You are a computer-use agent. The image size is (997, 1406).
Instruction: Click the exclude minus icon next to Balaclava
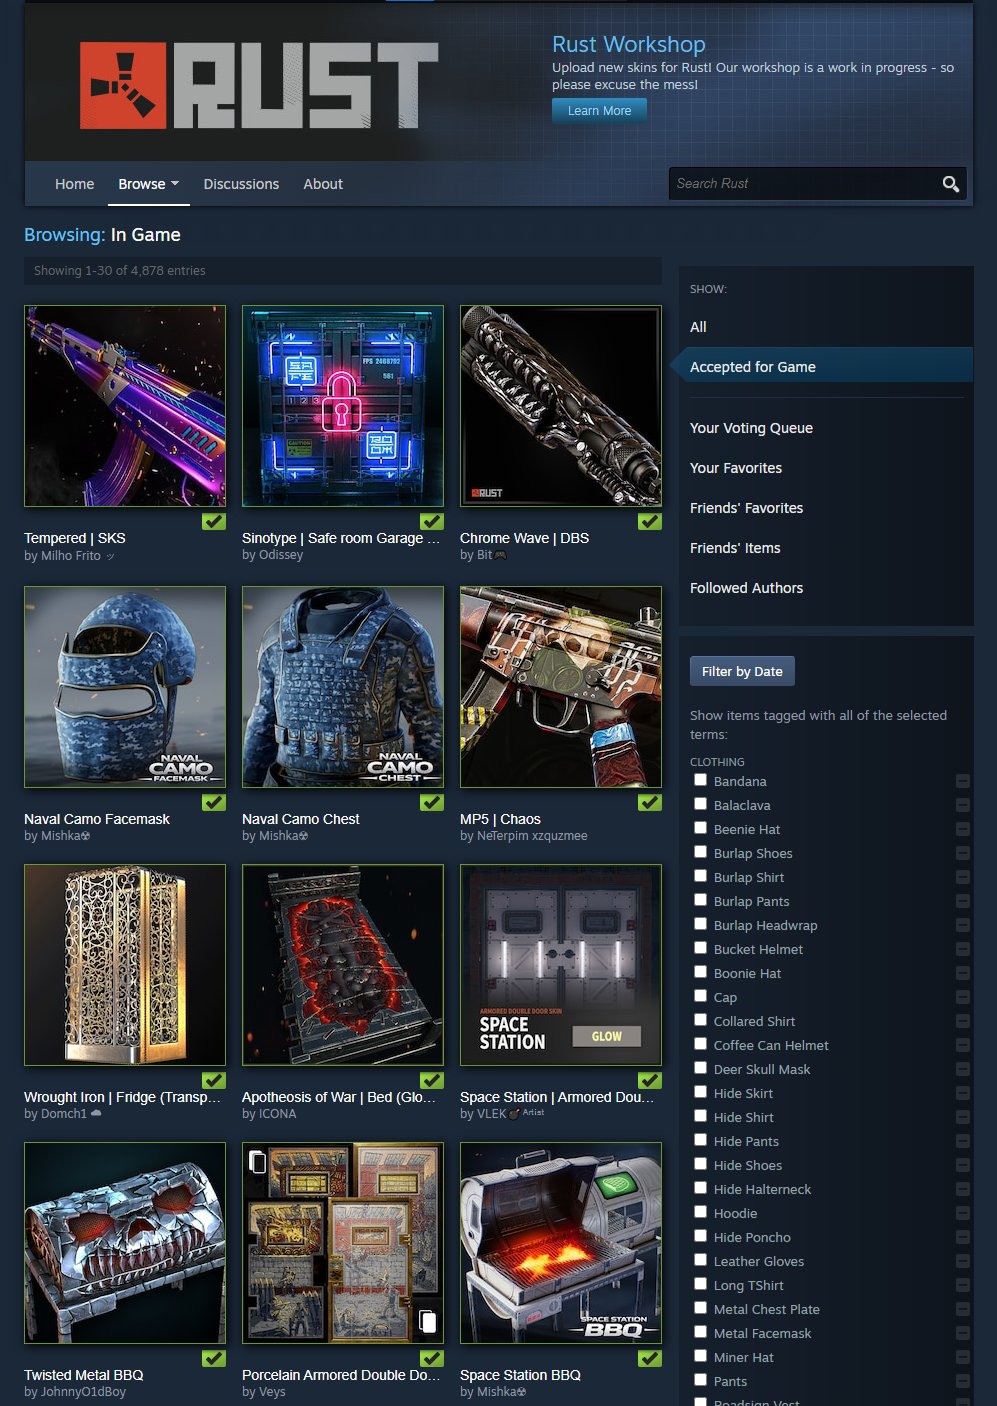coord(962,805)
